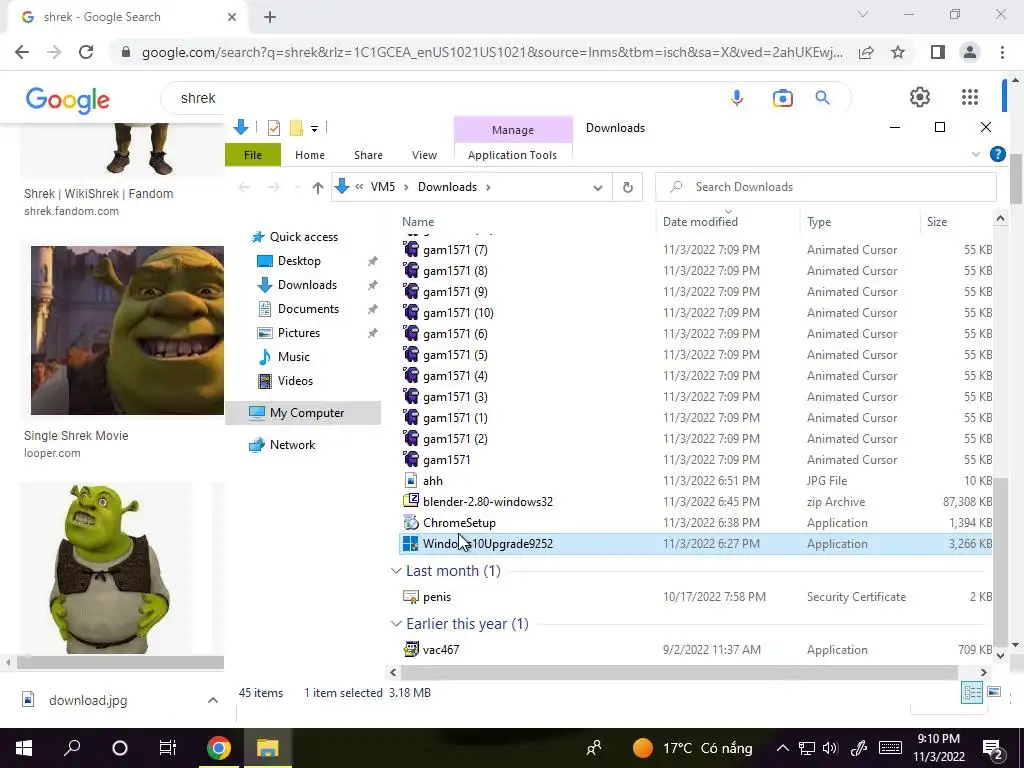Open Chrome side panel icon
The image size is (1024, 768).
coord(938,52)
